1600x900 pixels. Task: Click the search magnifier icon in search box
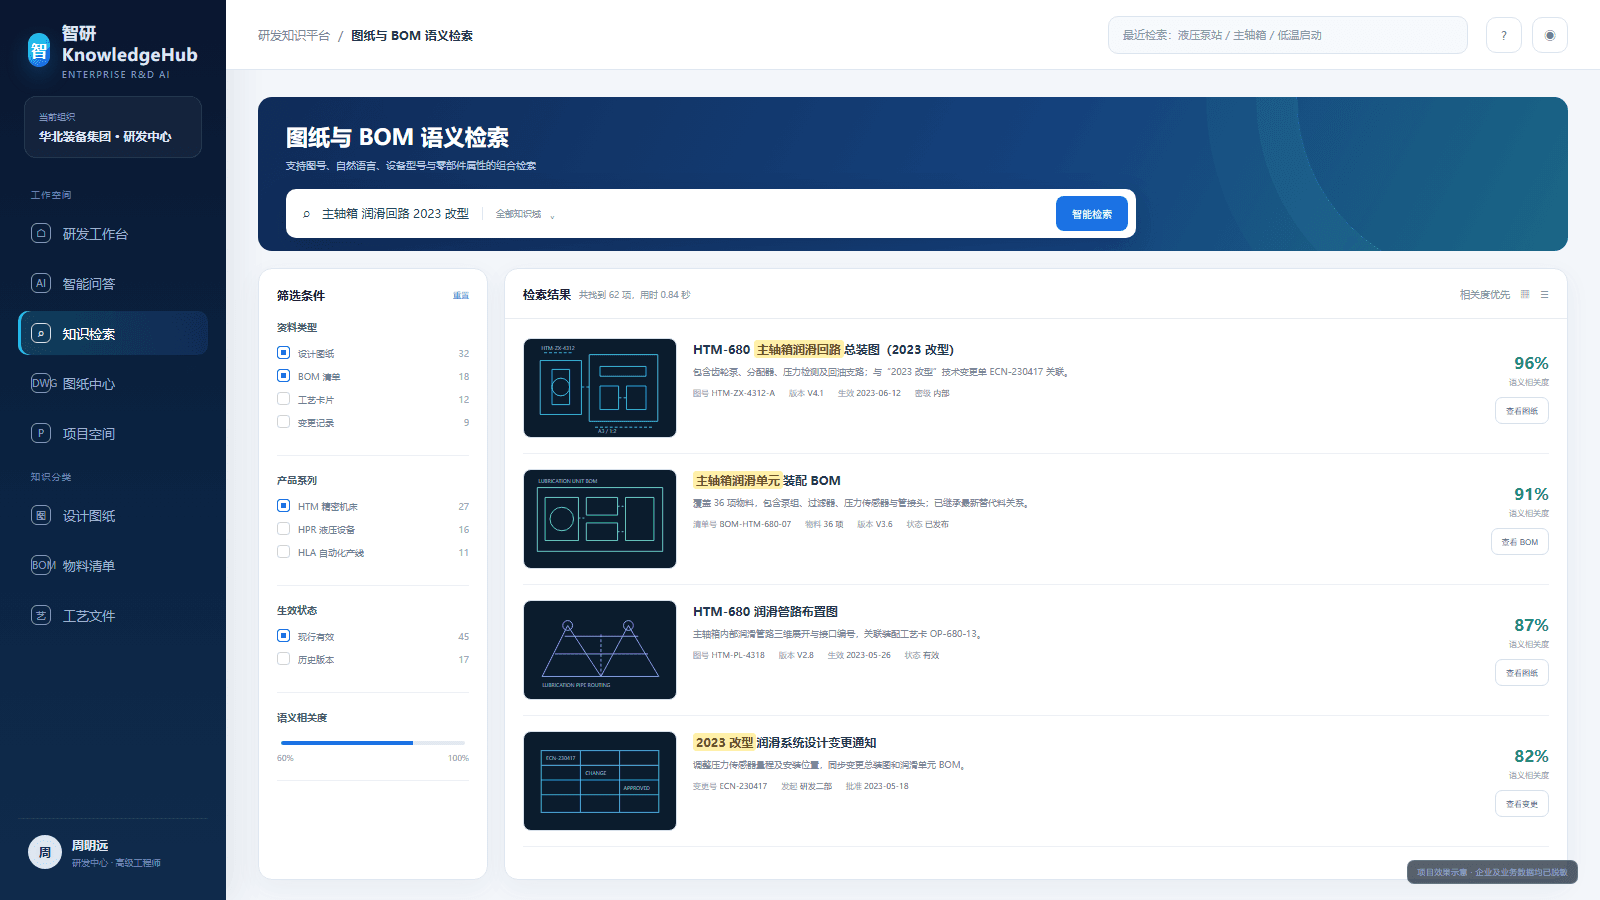306,214
